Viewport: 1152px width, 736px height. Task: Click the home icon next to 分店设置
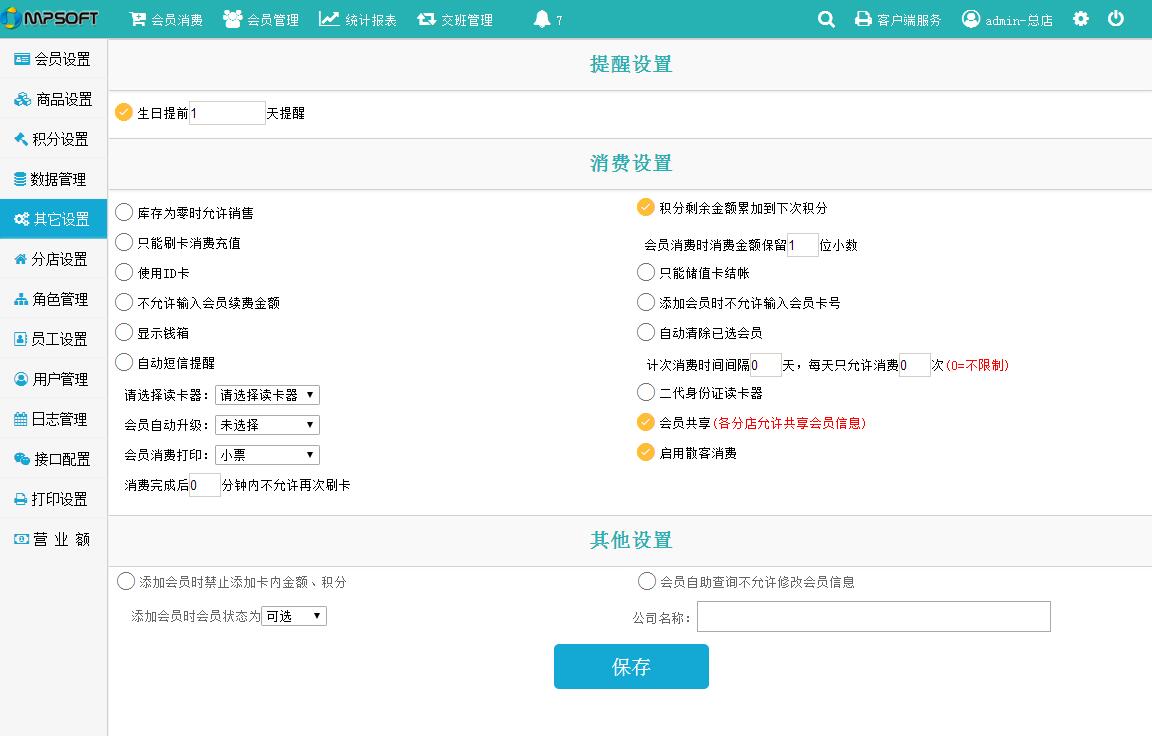[21, 259]
